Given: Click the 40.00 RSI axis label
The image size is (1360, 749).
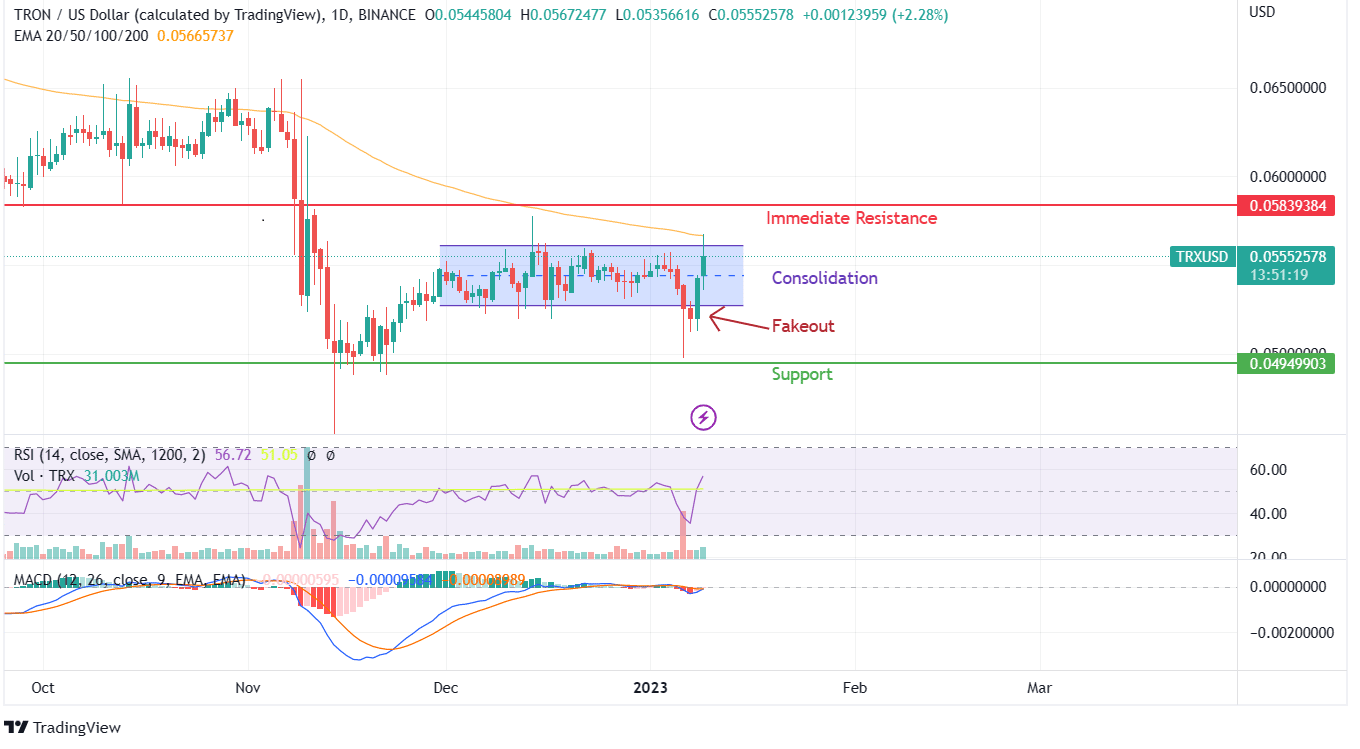Looking at the screenshot, I should [1268, 514].
